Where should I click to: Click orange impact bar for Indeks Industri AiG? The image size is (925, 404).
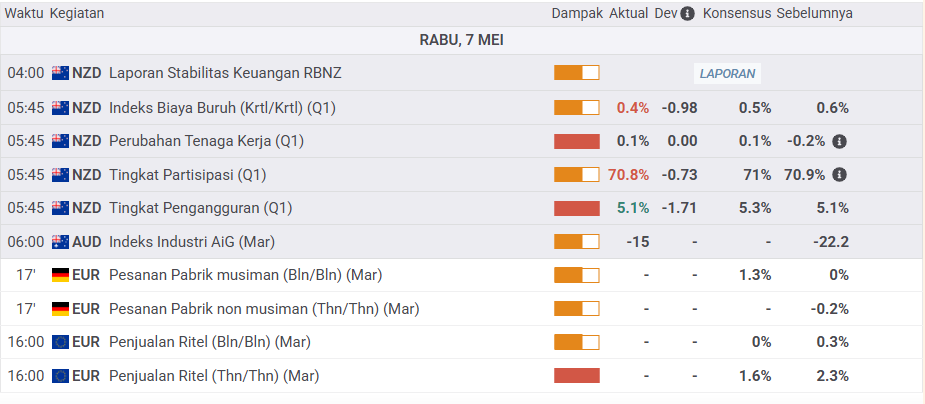click(x=577, y=241)
